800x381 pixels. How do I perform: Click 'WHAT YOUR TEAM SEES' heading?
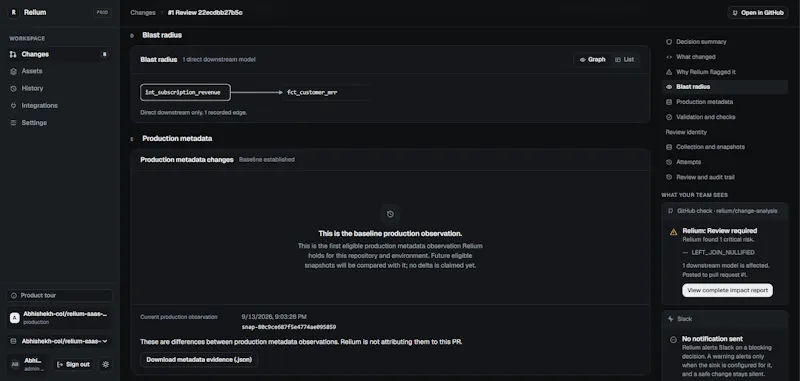tap(694, 195)
